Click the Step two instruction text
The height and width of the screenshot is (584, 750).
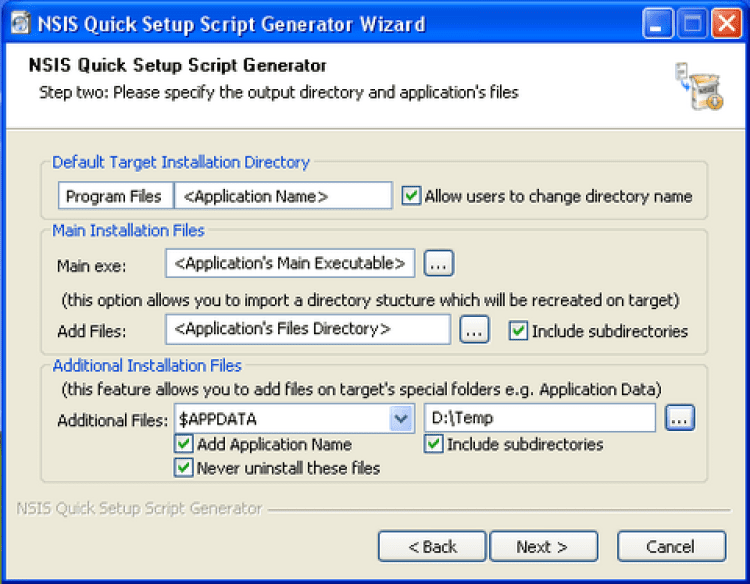pyautogui.click(x=279, y=92)
